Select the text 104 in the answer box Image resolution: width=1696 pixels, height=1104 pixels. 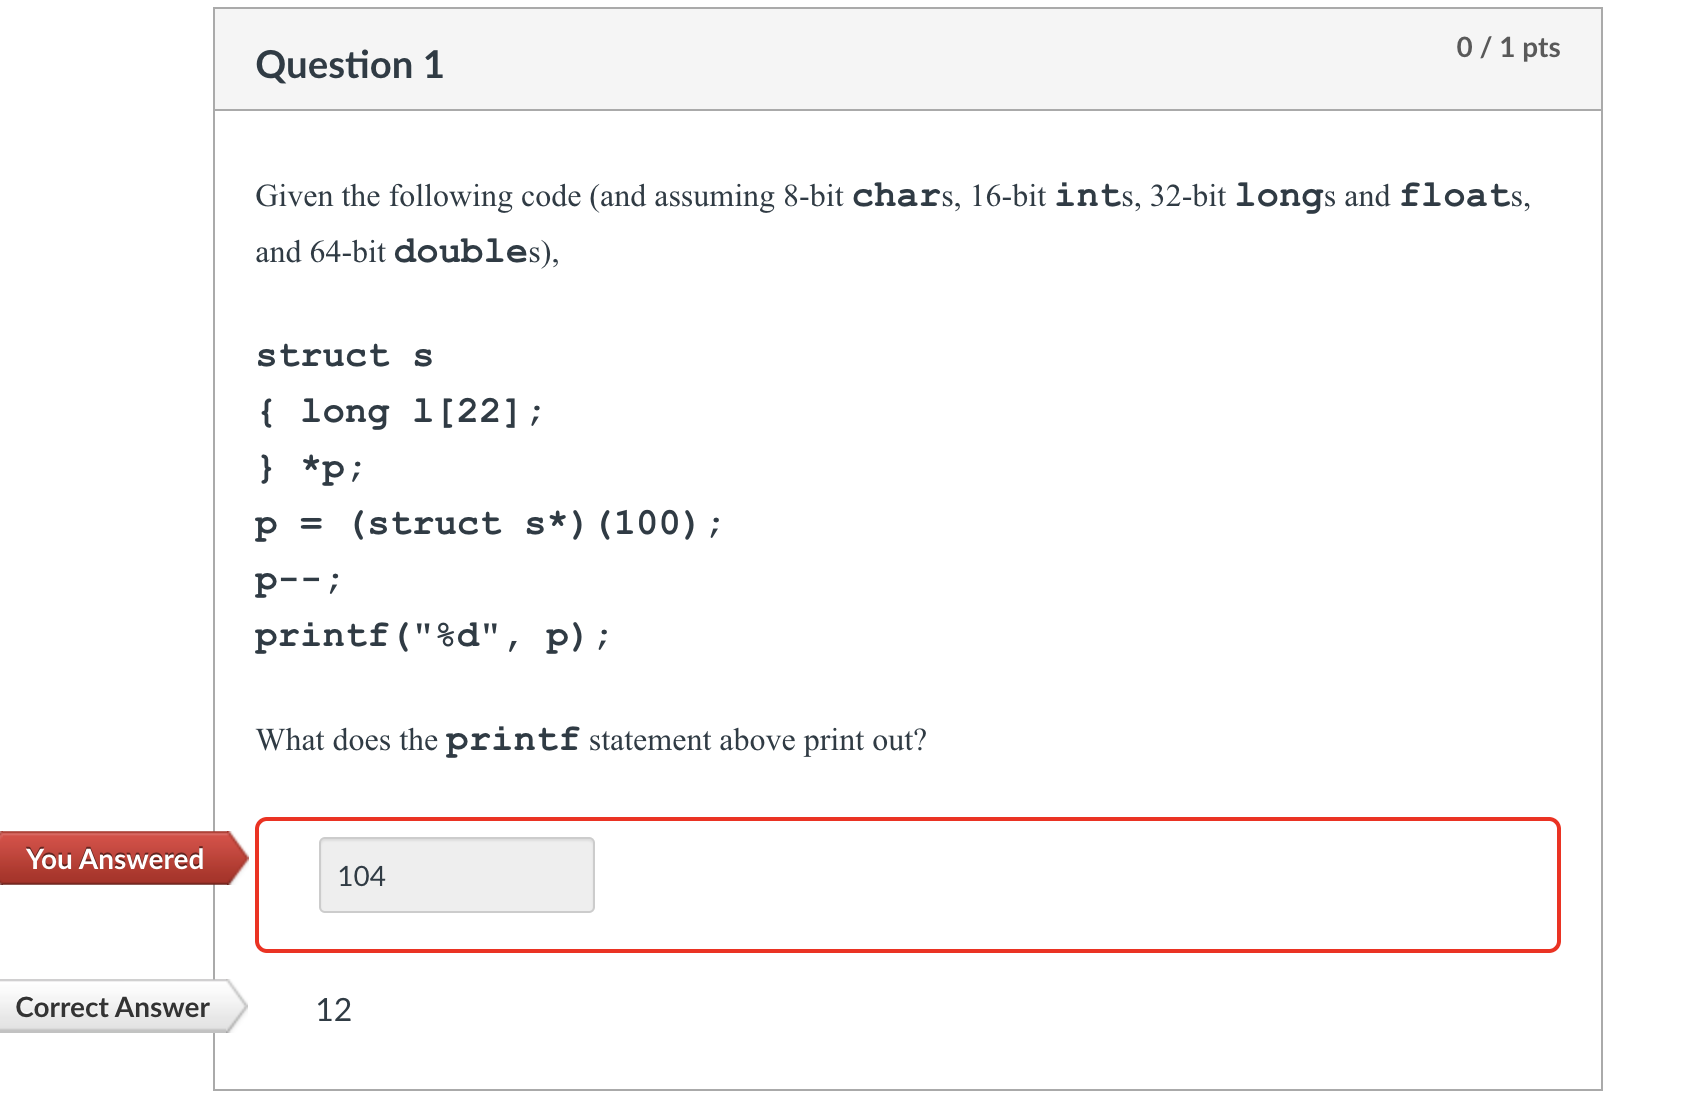[x=361, y=874]
